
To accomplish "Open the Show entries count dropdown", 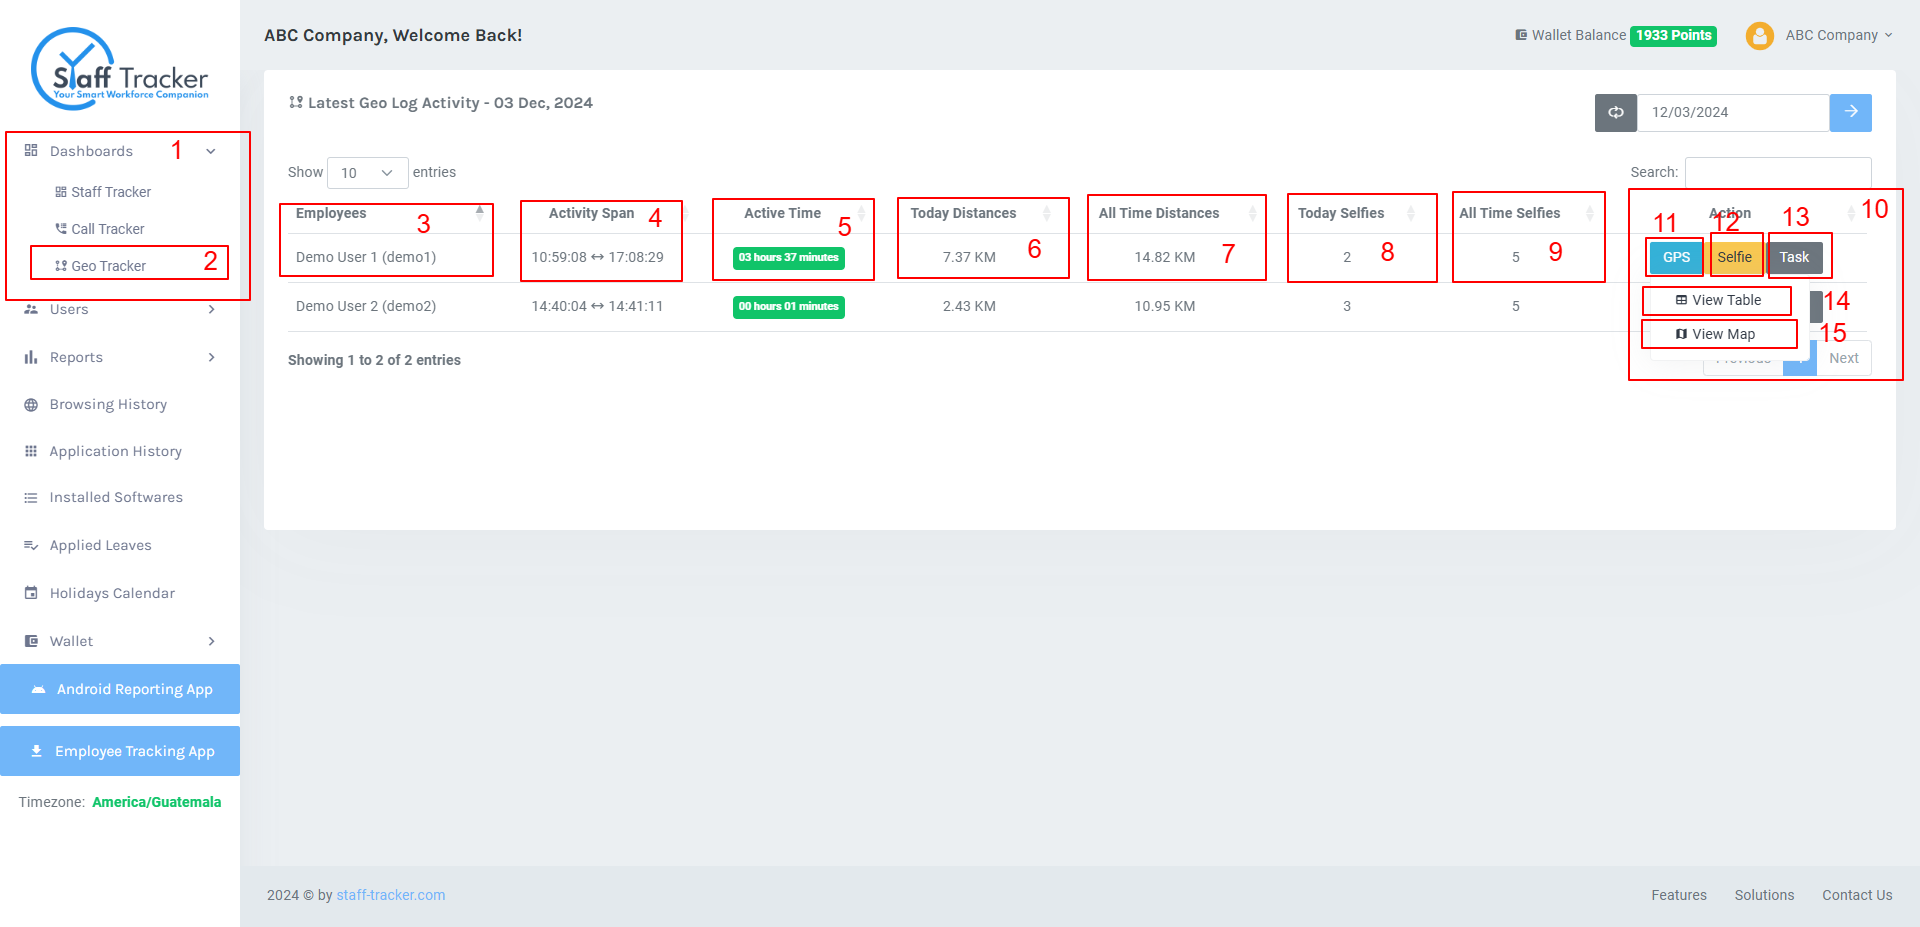I will pyautogui.click(x=367, y=173).
